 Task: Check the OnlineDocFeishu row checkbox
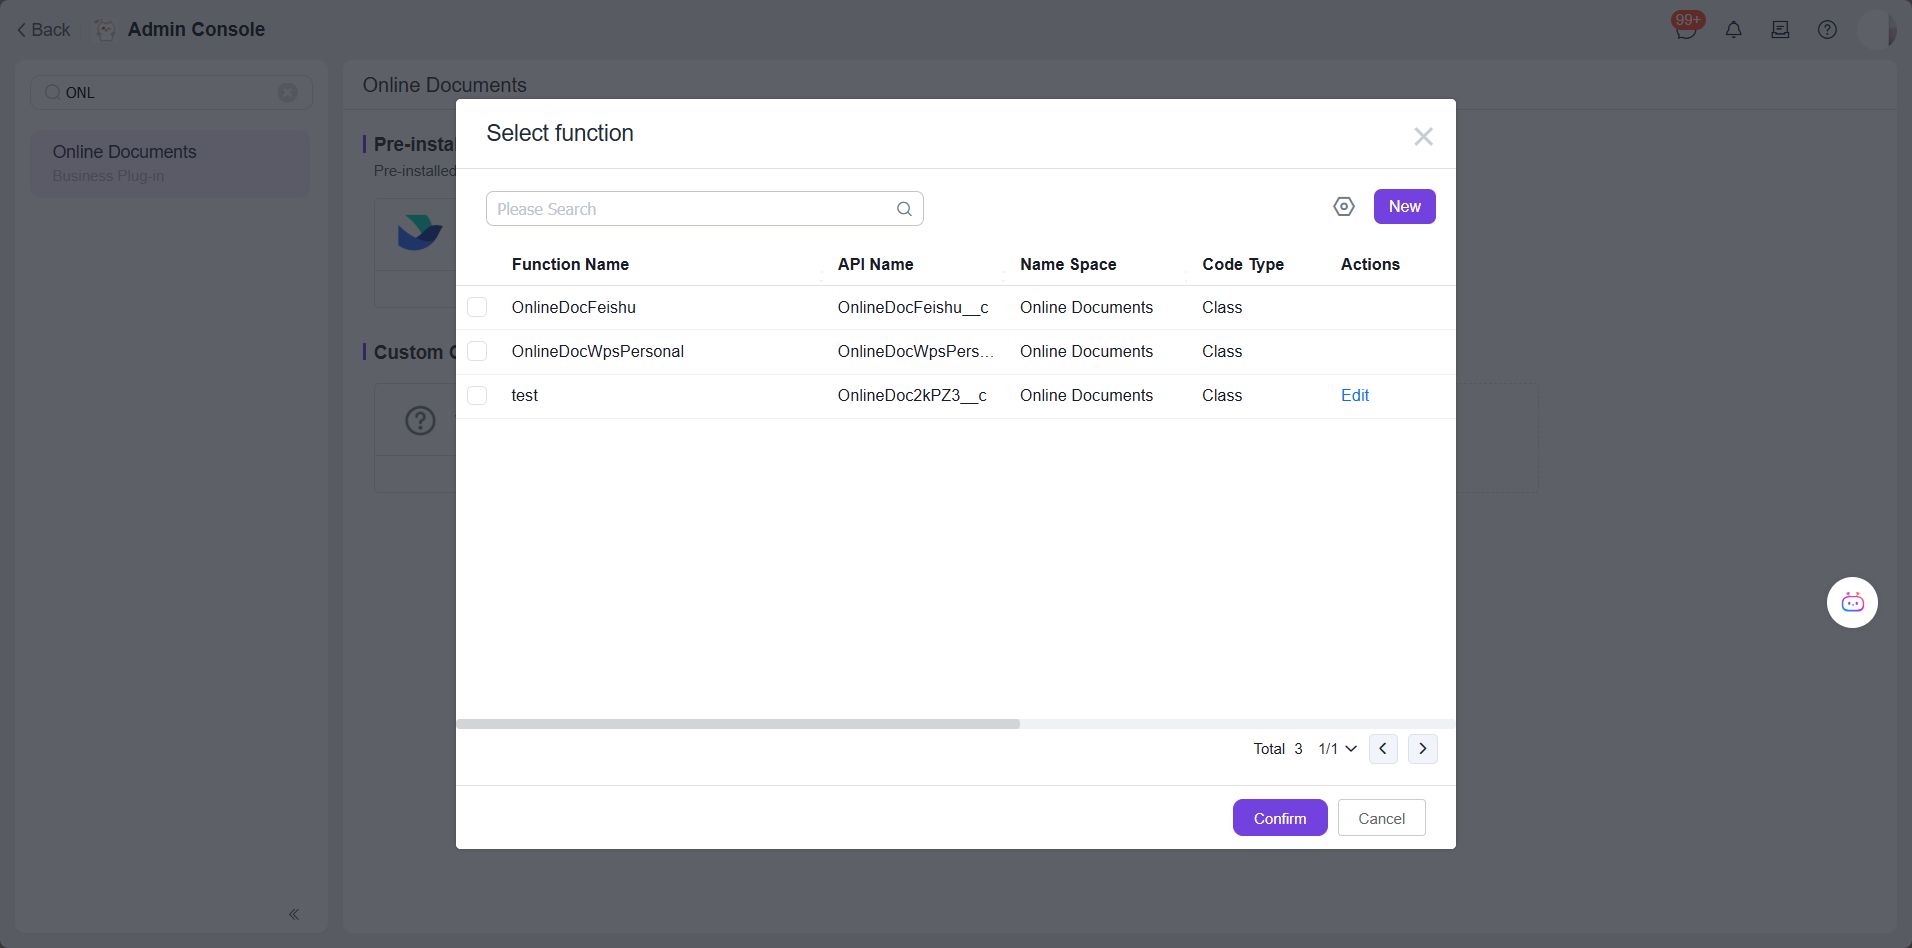pyautogui.click(x=477, y=308)
